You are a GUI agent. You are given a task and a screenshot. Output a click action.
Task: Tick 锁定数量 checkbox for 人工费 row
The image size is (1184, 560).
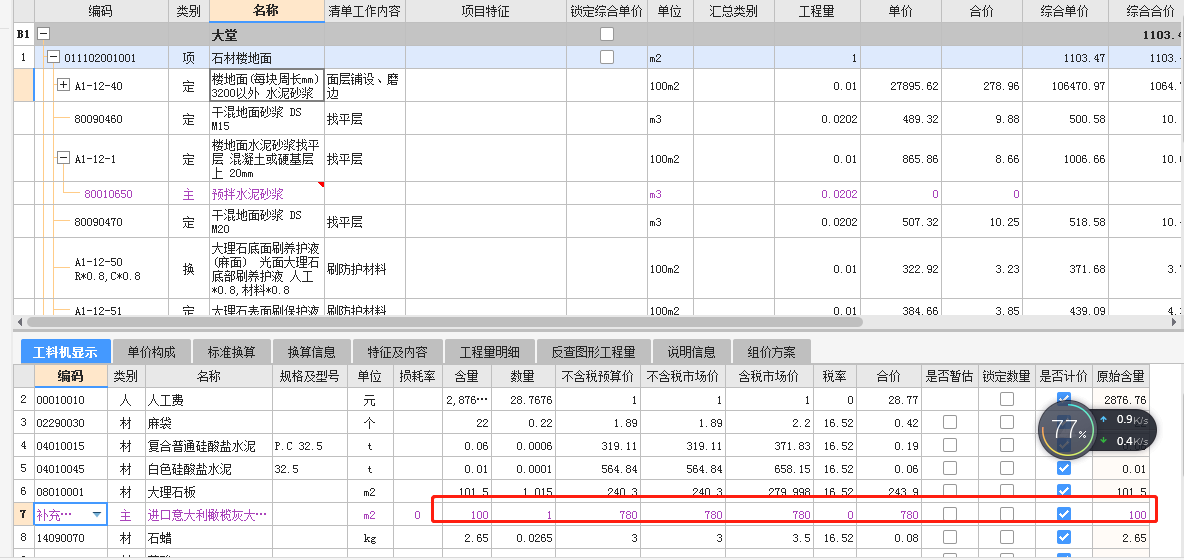pyautogui.click(x=1007, y=399)
